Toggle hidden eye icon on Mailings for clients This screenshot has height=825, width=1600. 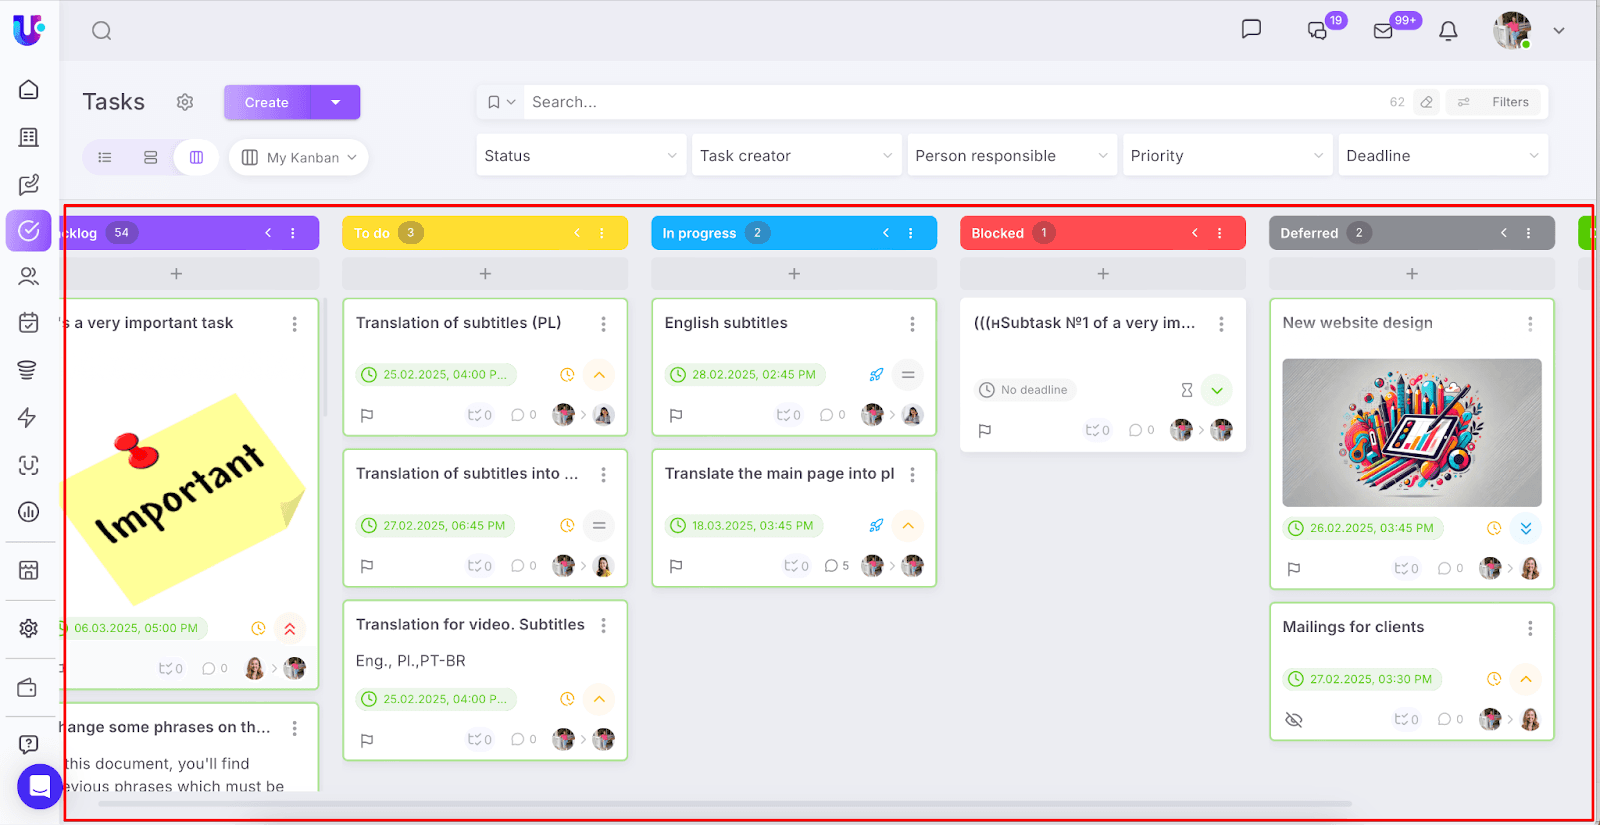pos(1294,720)
